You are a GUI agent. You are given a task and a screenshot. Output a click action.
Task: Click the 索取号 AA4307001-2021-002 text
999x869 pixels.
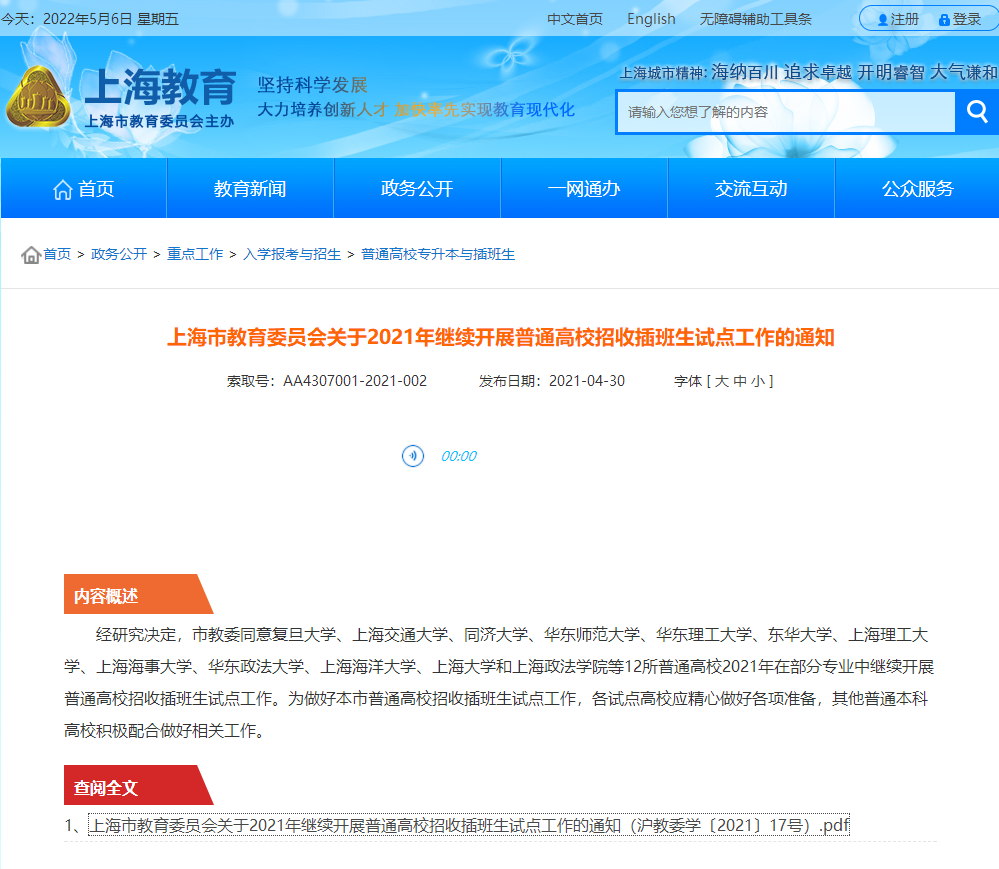pyautogui.click(x=327, y=381)
